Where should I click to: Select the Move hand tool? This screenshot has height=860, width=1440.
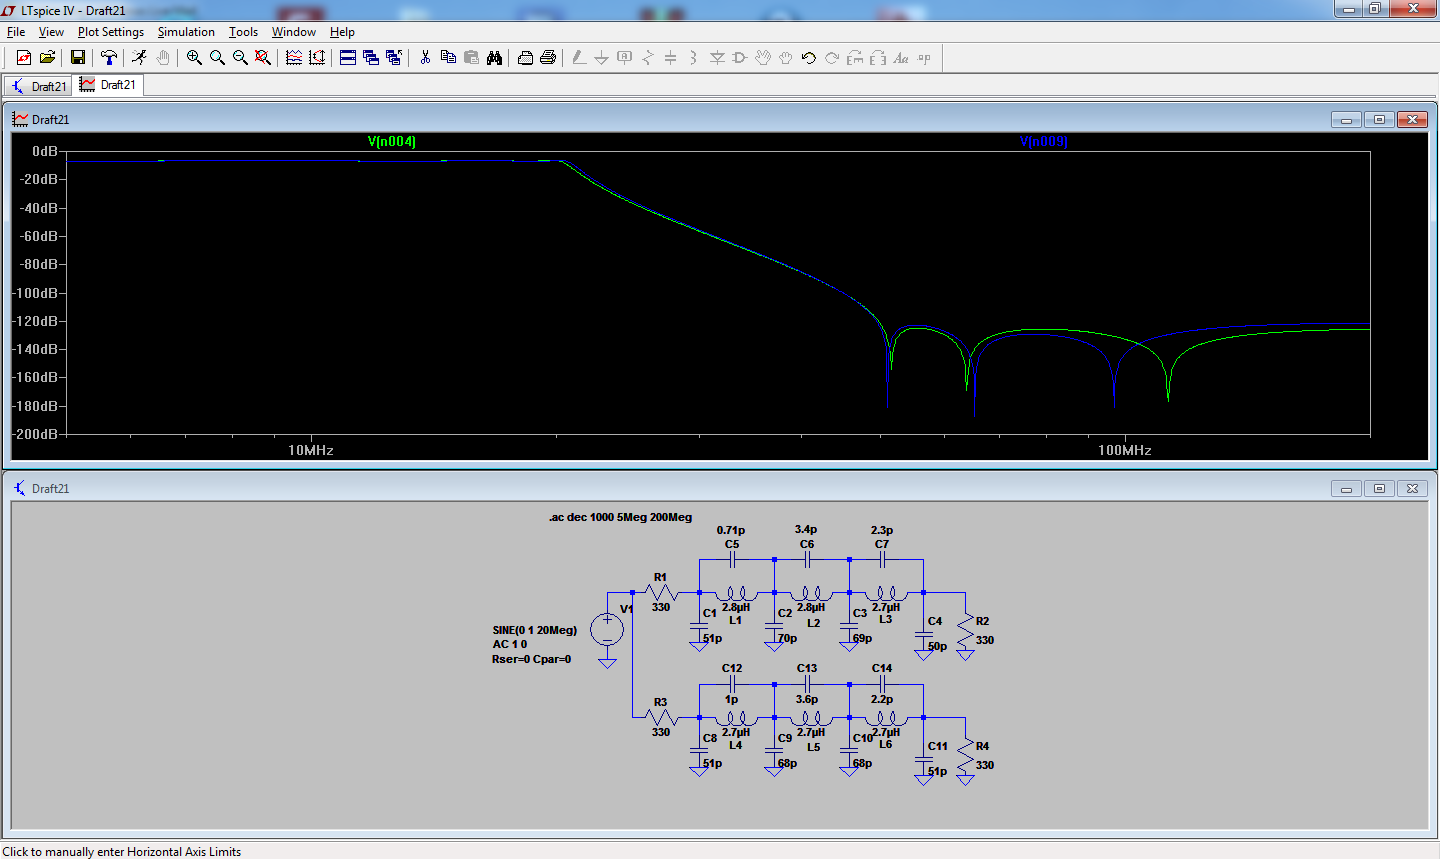click(x=763, y=58)
